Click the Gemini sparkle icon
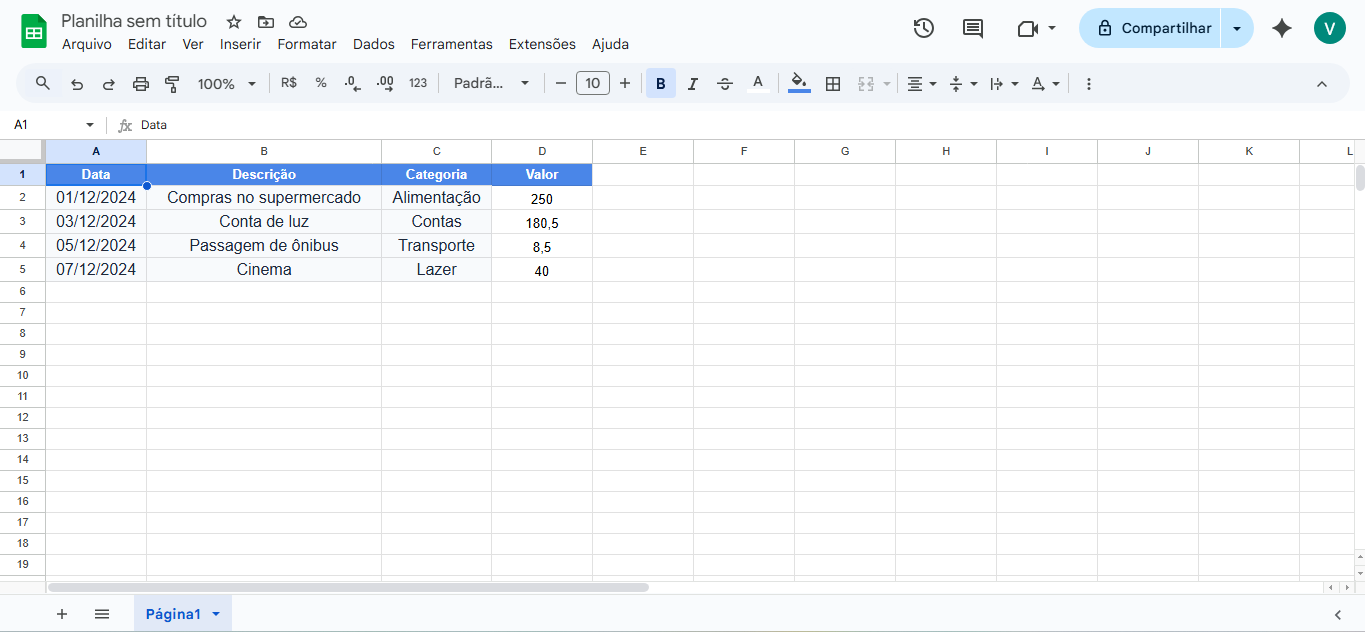The height and width of the screenshot is (632, 1365). (x=1282, y=28)
